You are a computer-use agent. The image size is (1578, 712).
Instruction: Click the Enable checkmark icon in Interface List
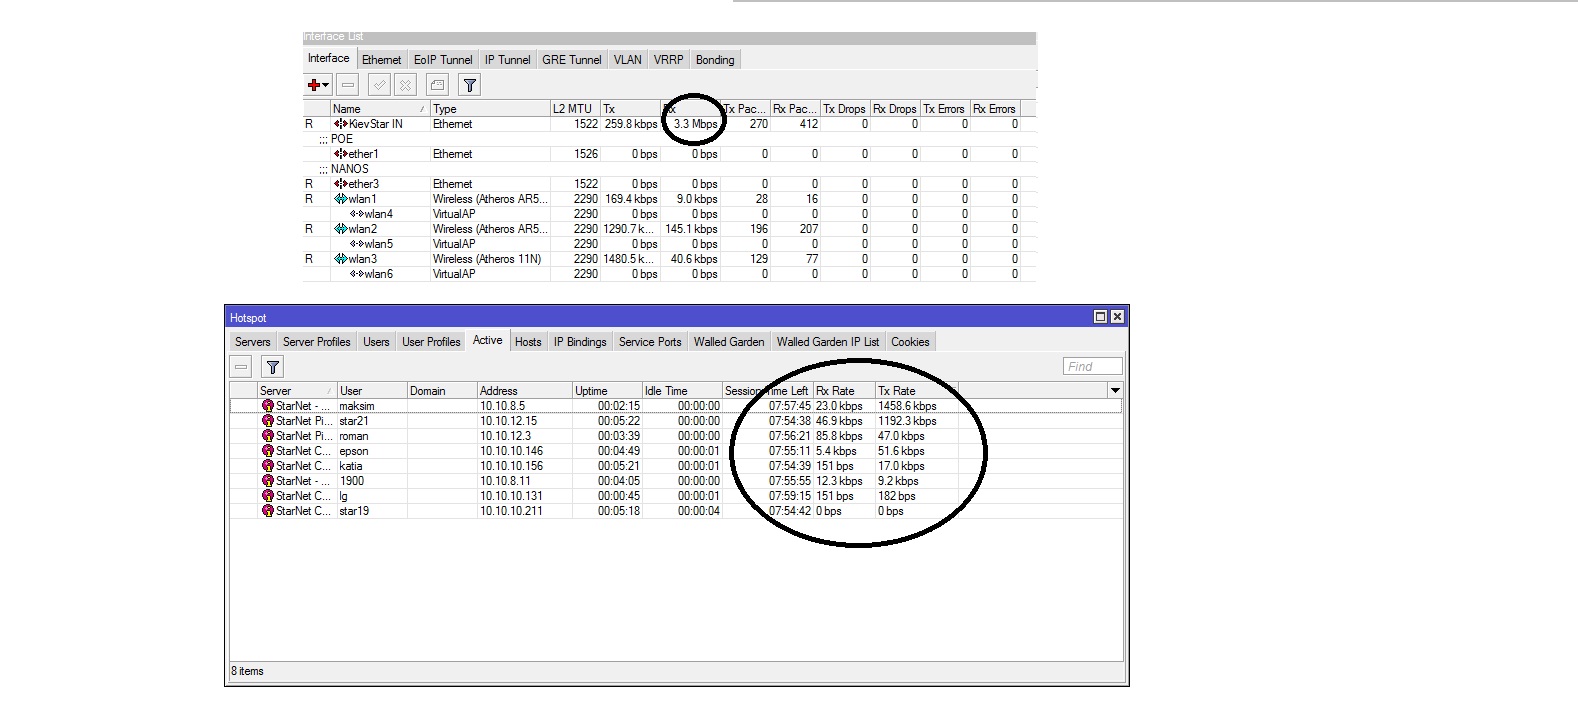[378, 86]
